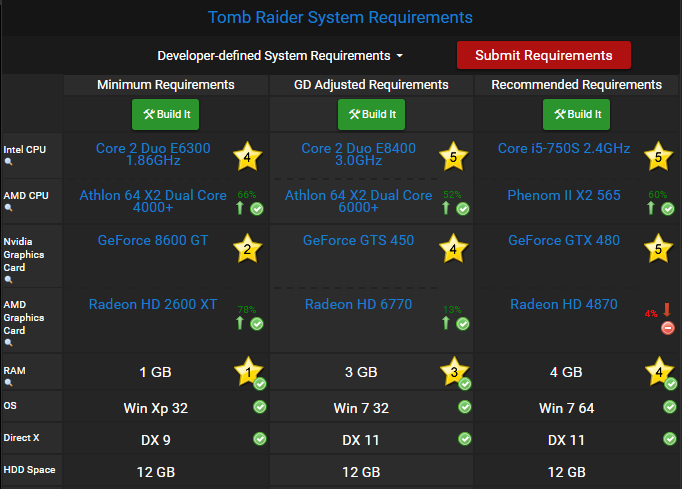Click green check beside Win 7 64
This screenshot has height=489, width=682.
670,407
